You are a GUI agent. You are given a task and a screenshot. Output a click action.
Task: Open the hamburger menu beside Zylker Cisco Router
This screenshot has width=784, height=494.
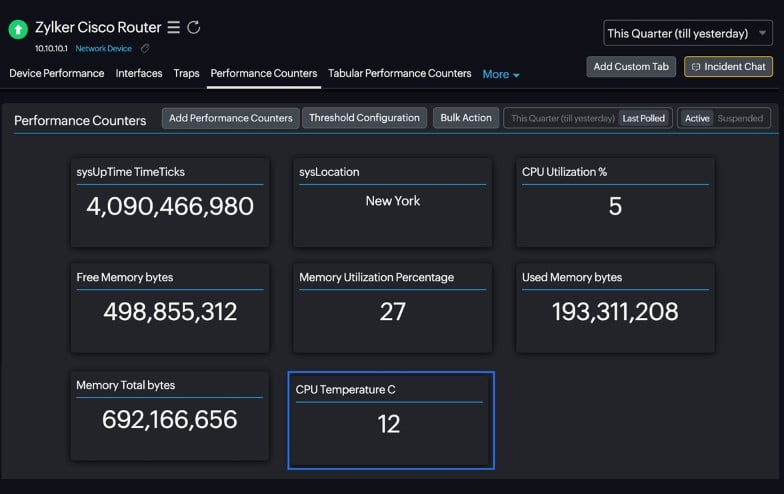pos(174,27)
